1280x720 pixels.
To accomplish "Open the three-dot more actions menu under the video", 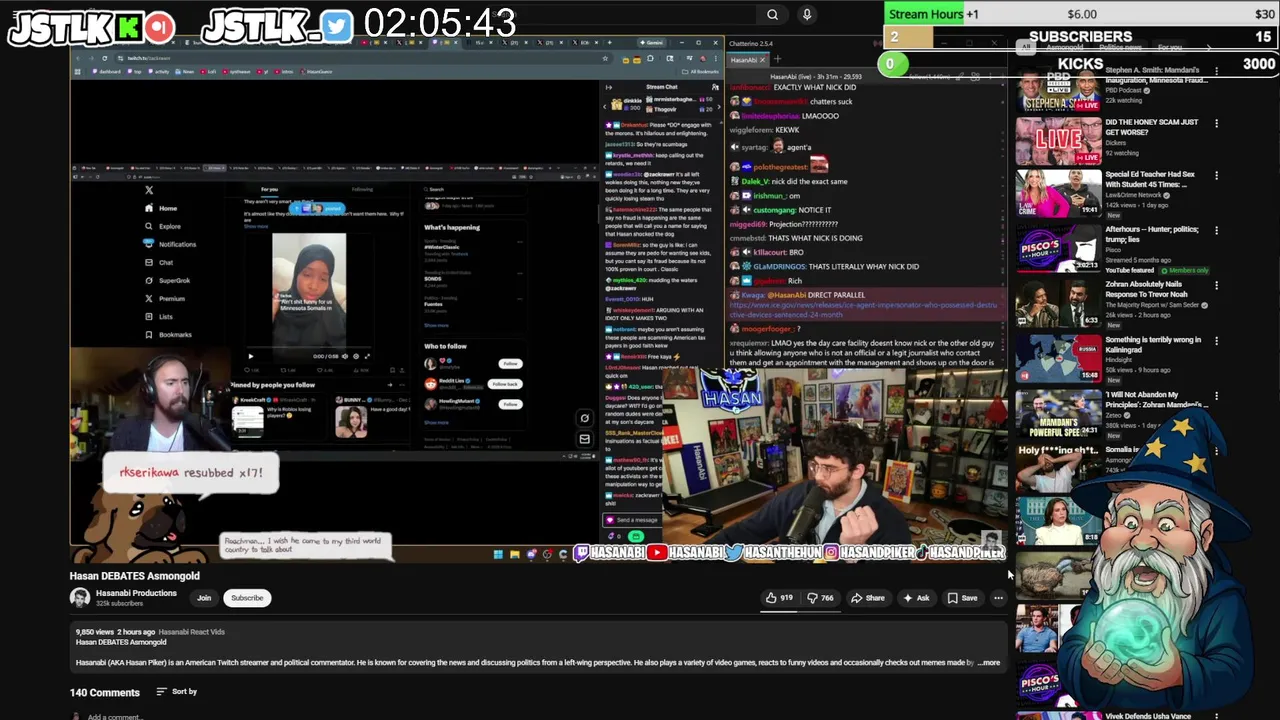I will pos(998,598).
